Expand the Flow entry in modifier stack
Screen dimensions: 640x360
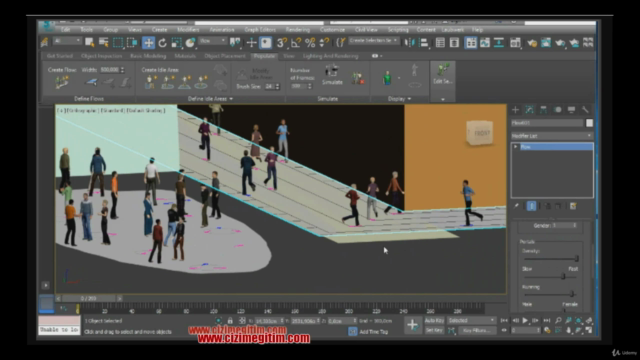pyautogui.click(x=516, y=147)
